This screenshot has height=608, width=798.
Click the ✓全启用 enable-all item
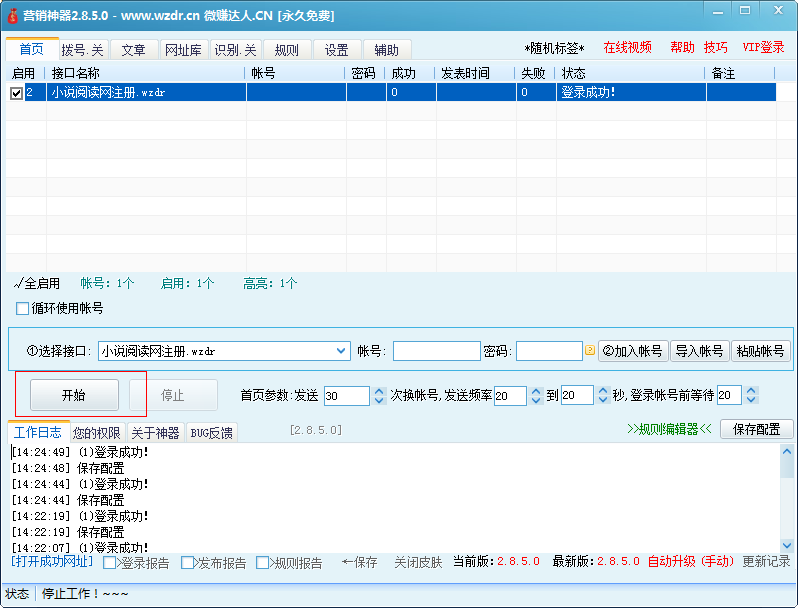(x=37, y=283)
